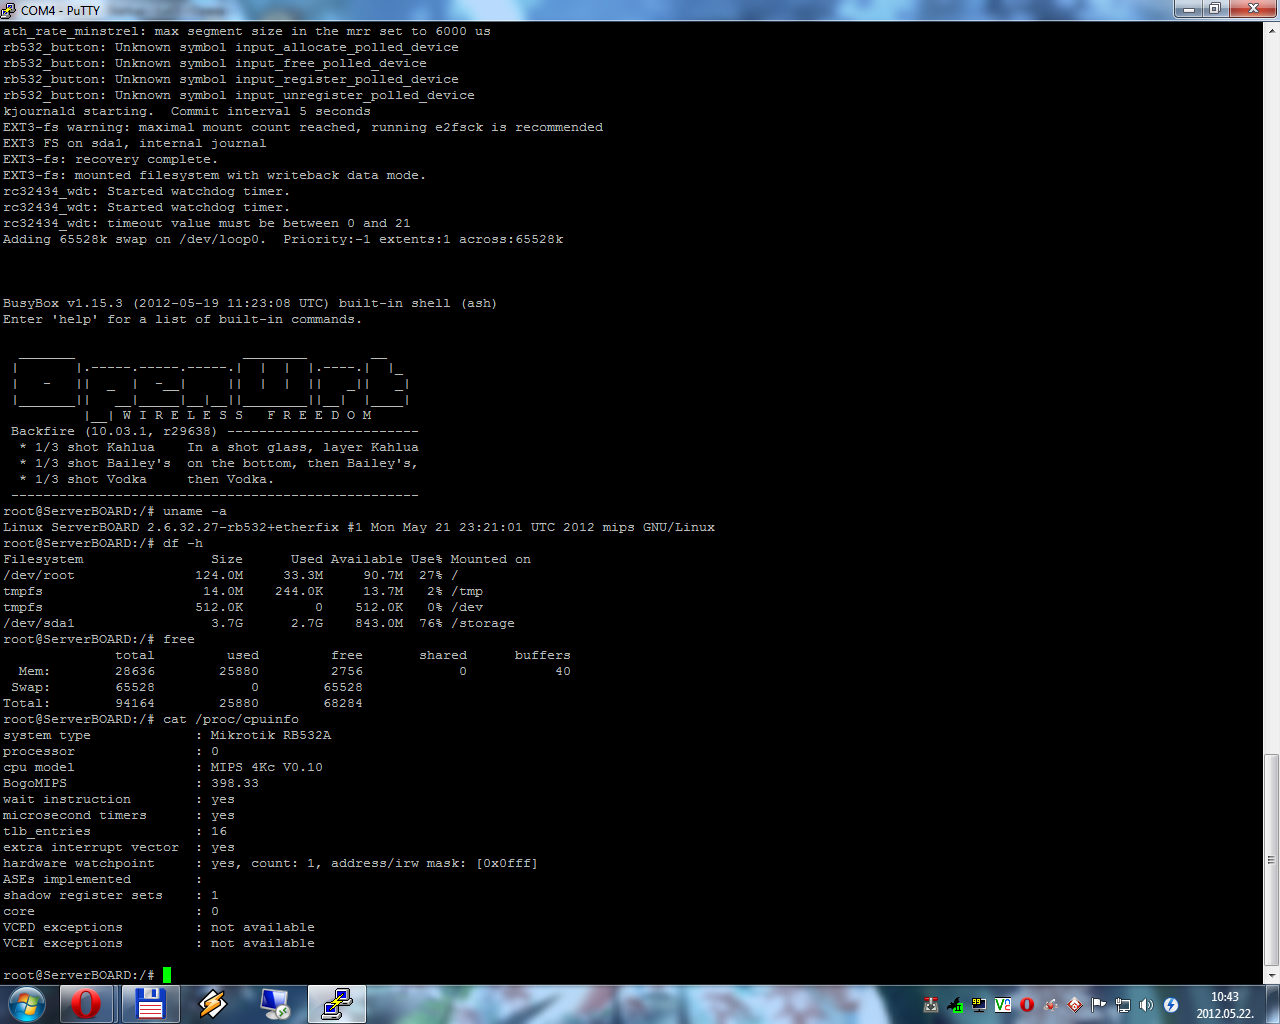Open the network connection tray icon
This screenshot has height=1024, width=1280.
[1123, 1005]
